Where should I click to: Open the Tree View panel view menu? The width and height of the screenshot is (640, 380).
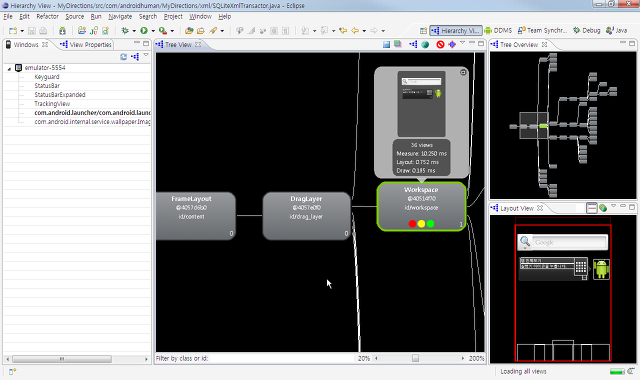462,43
